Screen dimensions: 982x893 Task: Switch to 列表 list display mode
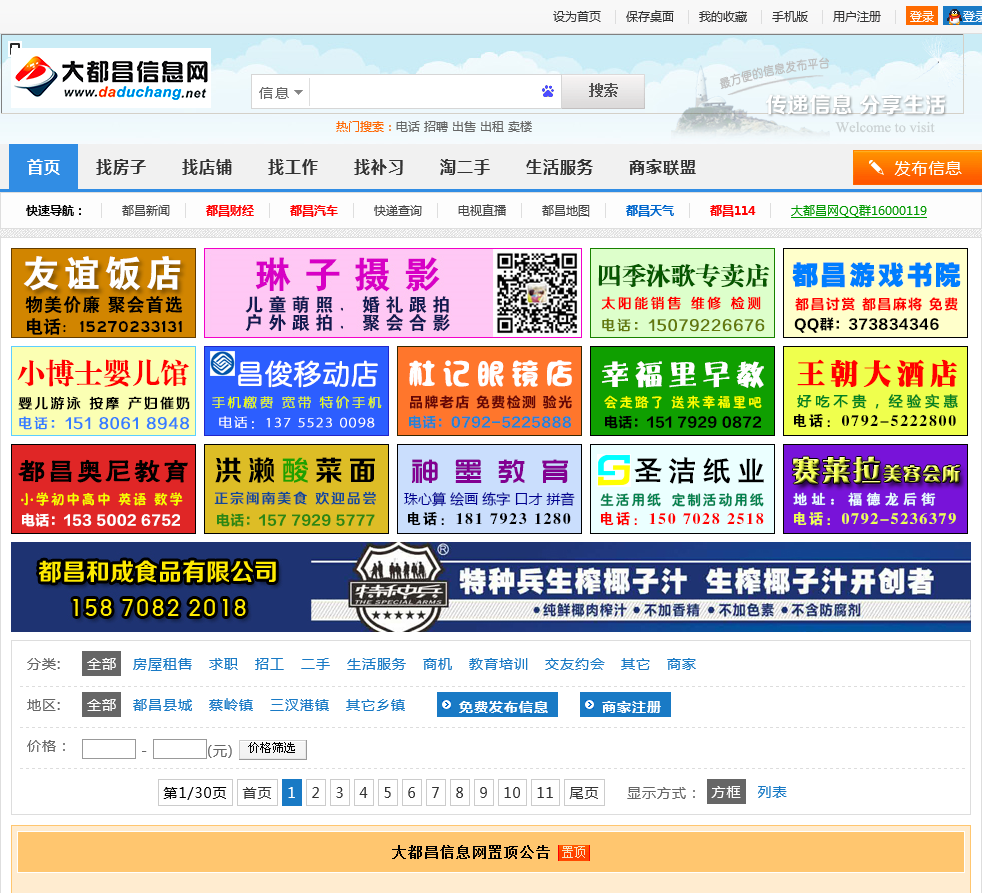(772, 792)
